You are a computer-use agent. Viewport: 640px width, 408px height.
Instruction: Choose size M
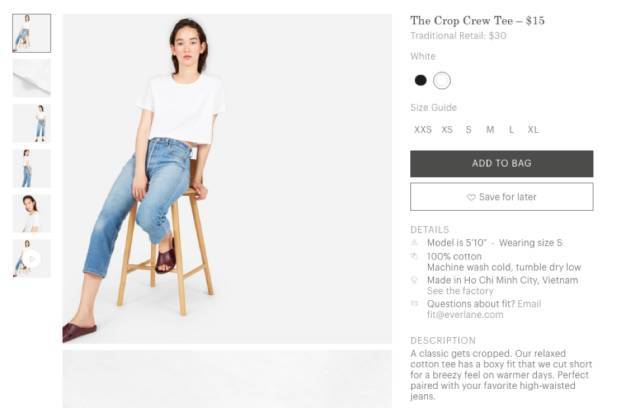point(490,130)
